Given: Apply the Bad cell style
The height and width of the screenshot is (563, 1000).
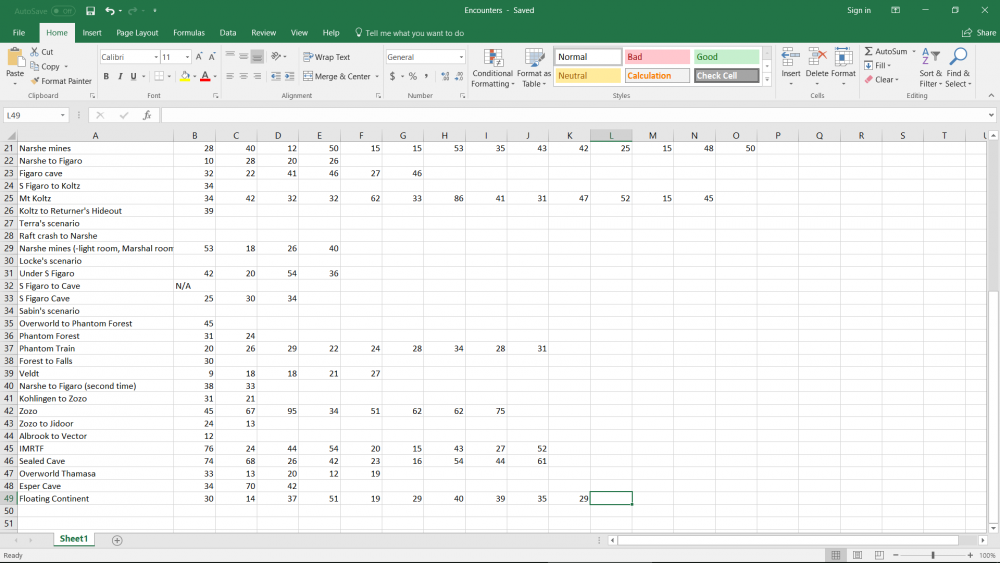Looking at the screenshot, I should point(657,57).
